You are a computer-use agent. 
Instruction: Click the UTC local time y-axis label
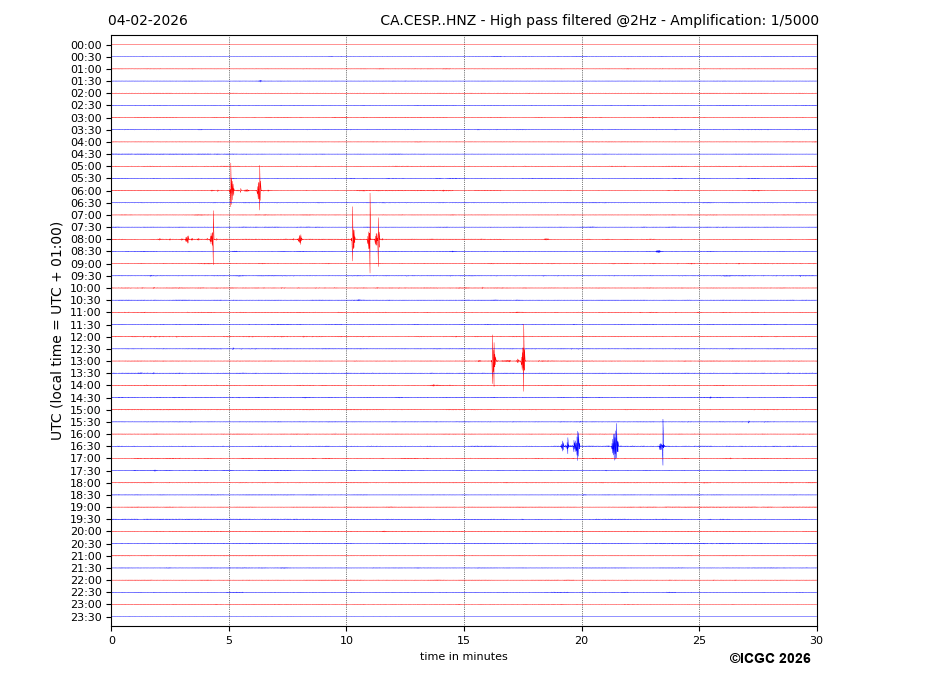[57, 330]
